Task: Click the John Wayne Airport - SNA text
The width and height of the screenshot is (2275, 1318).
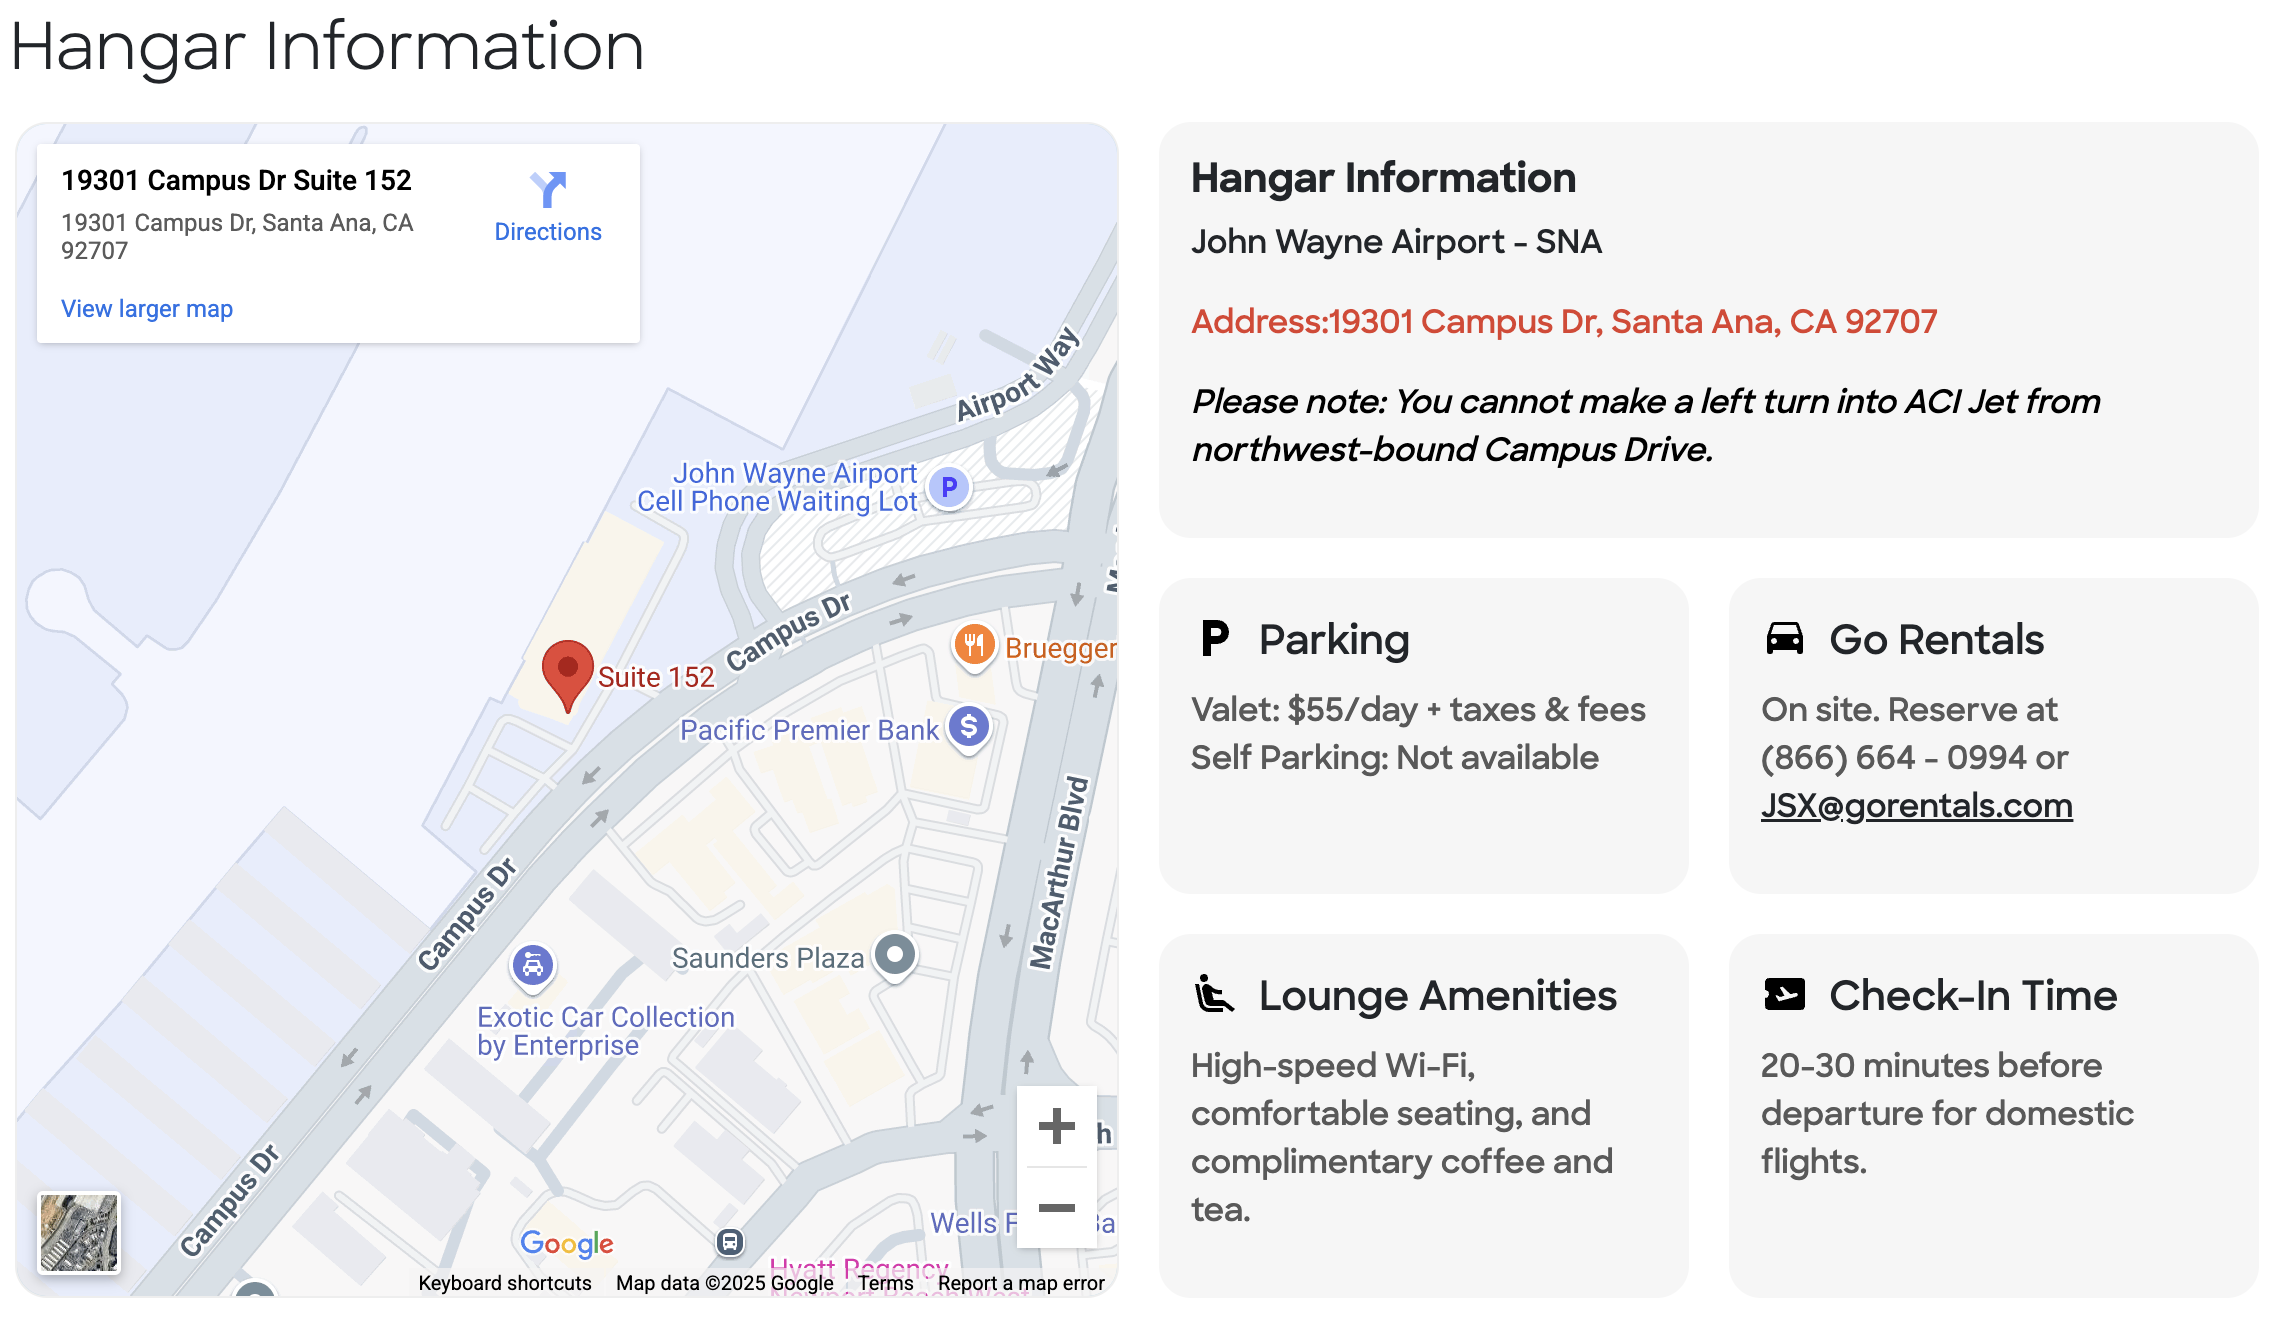Action: pos(1396,242)
